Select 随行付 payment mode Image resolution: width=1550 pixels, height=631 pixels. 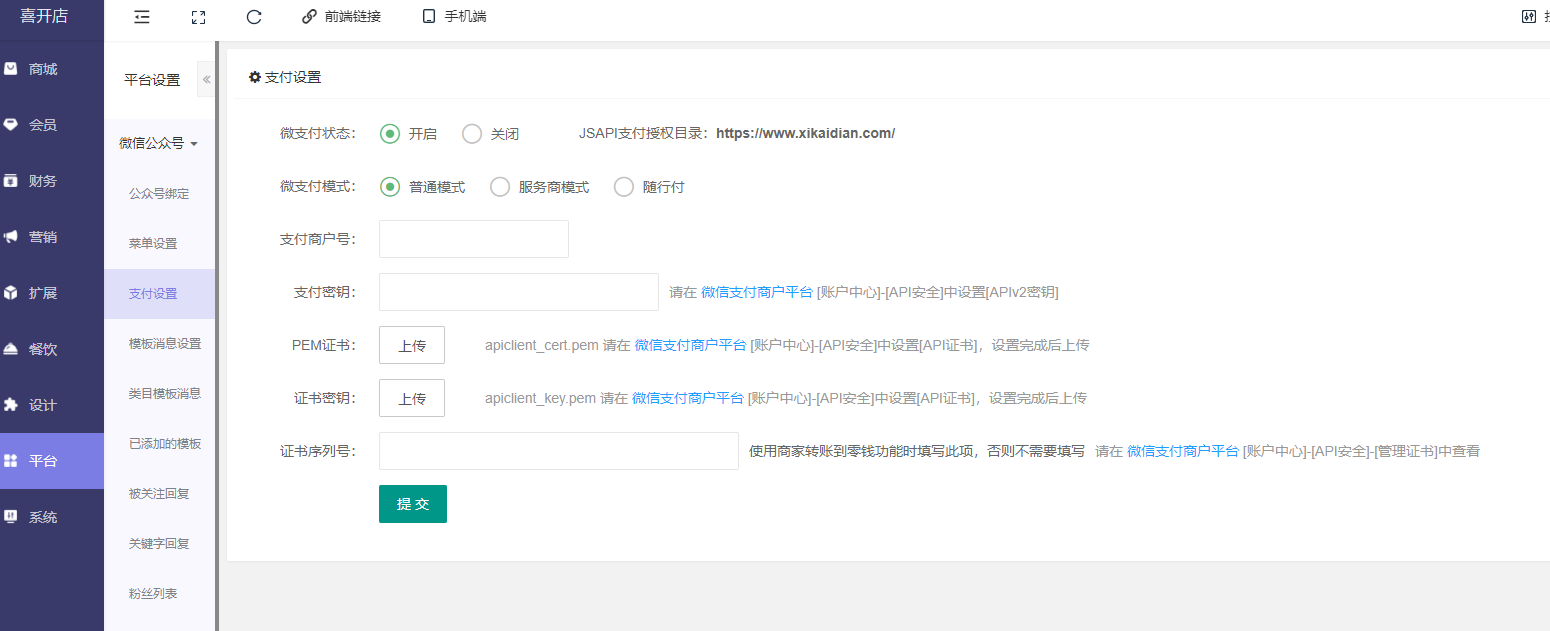point(649,187)
